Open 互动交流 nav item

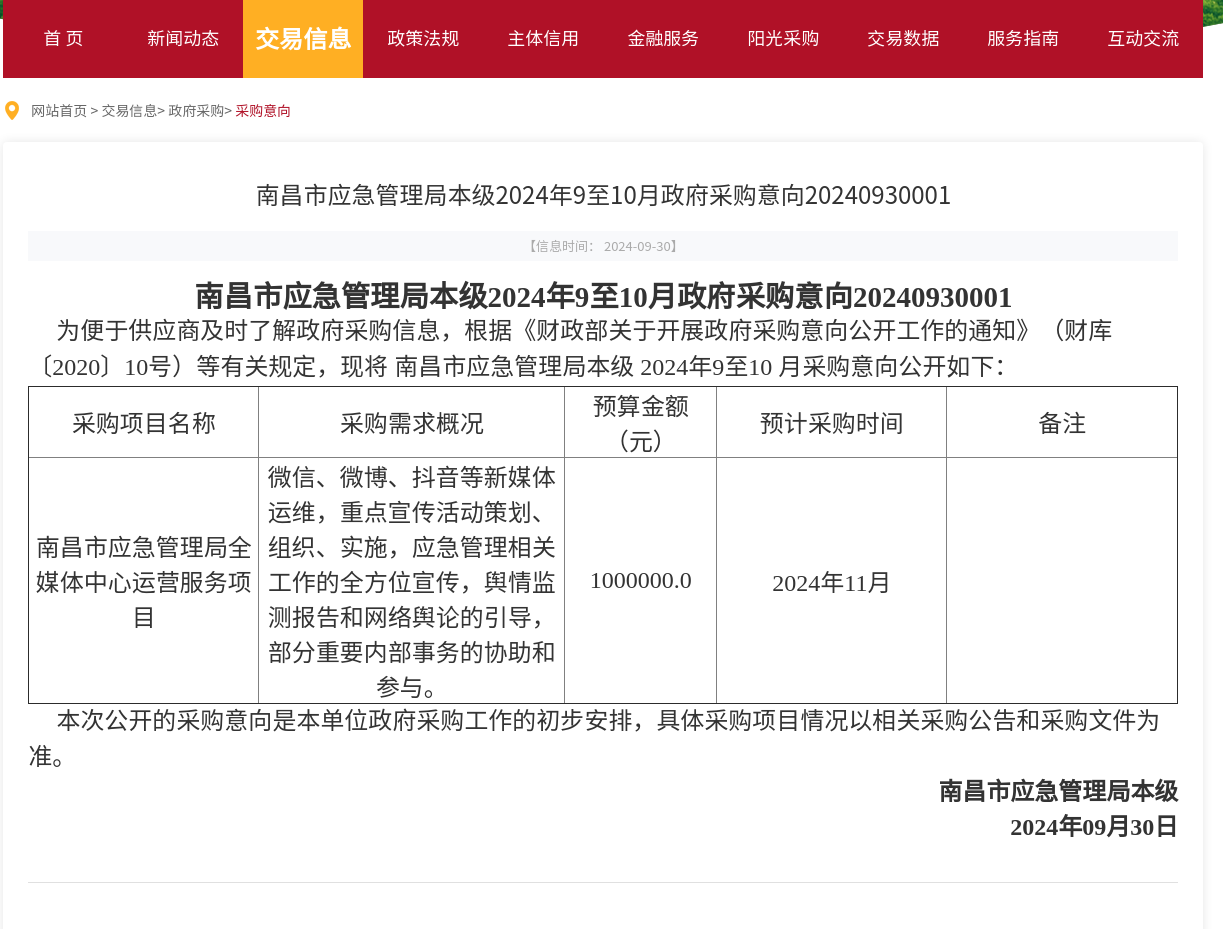(1143, 39)
